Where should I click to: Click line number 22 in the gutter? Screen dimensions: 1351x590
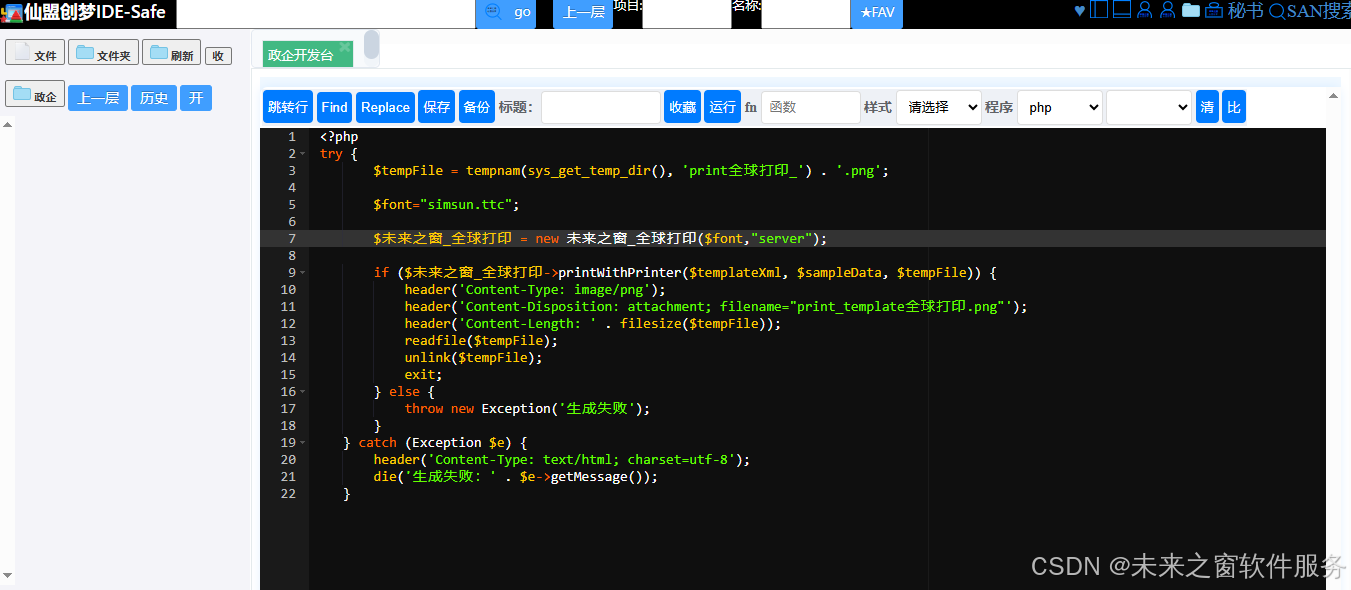[x=288, y=494]
